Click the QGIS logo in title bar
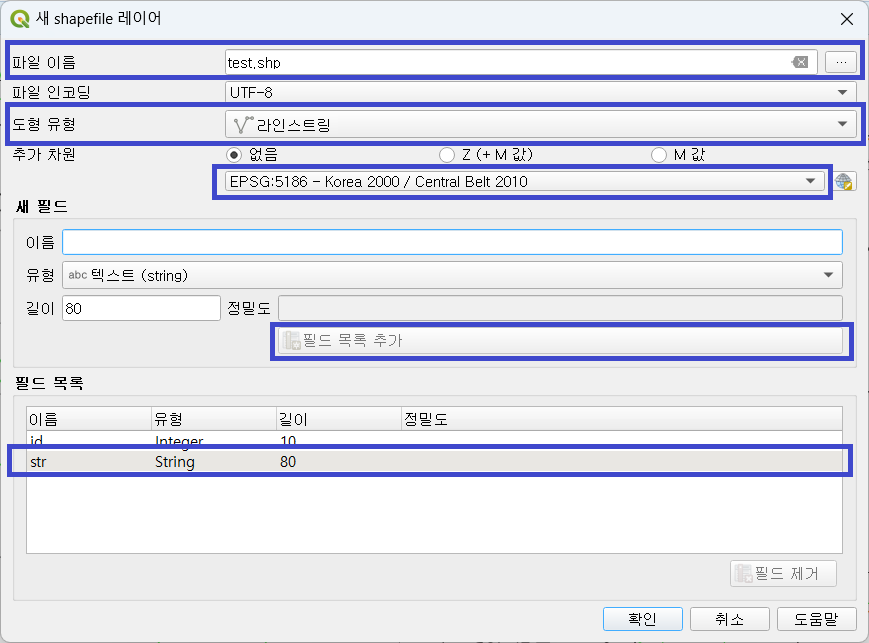869x643 pixels. tap(19, 19)
